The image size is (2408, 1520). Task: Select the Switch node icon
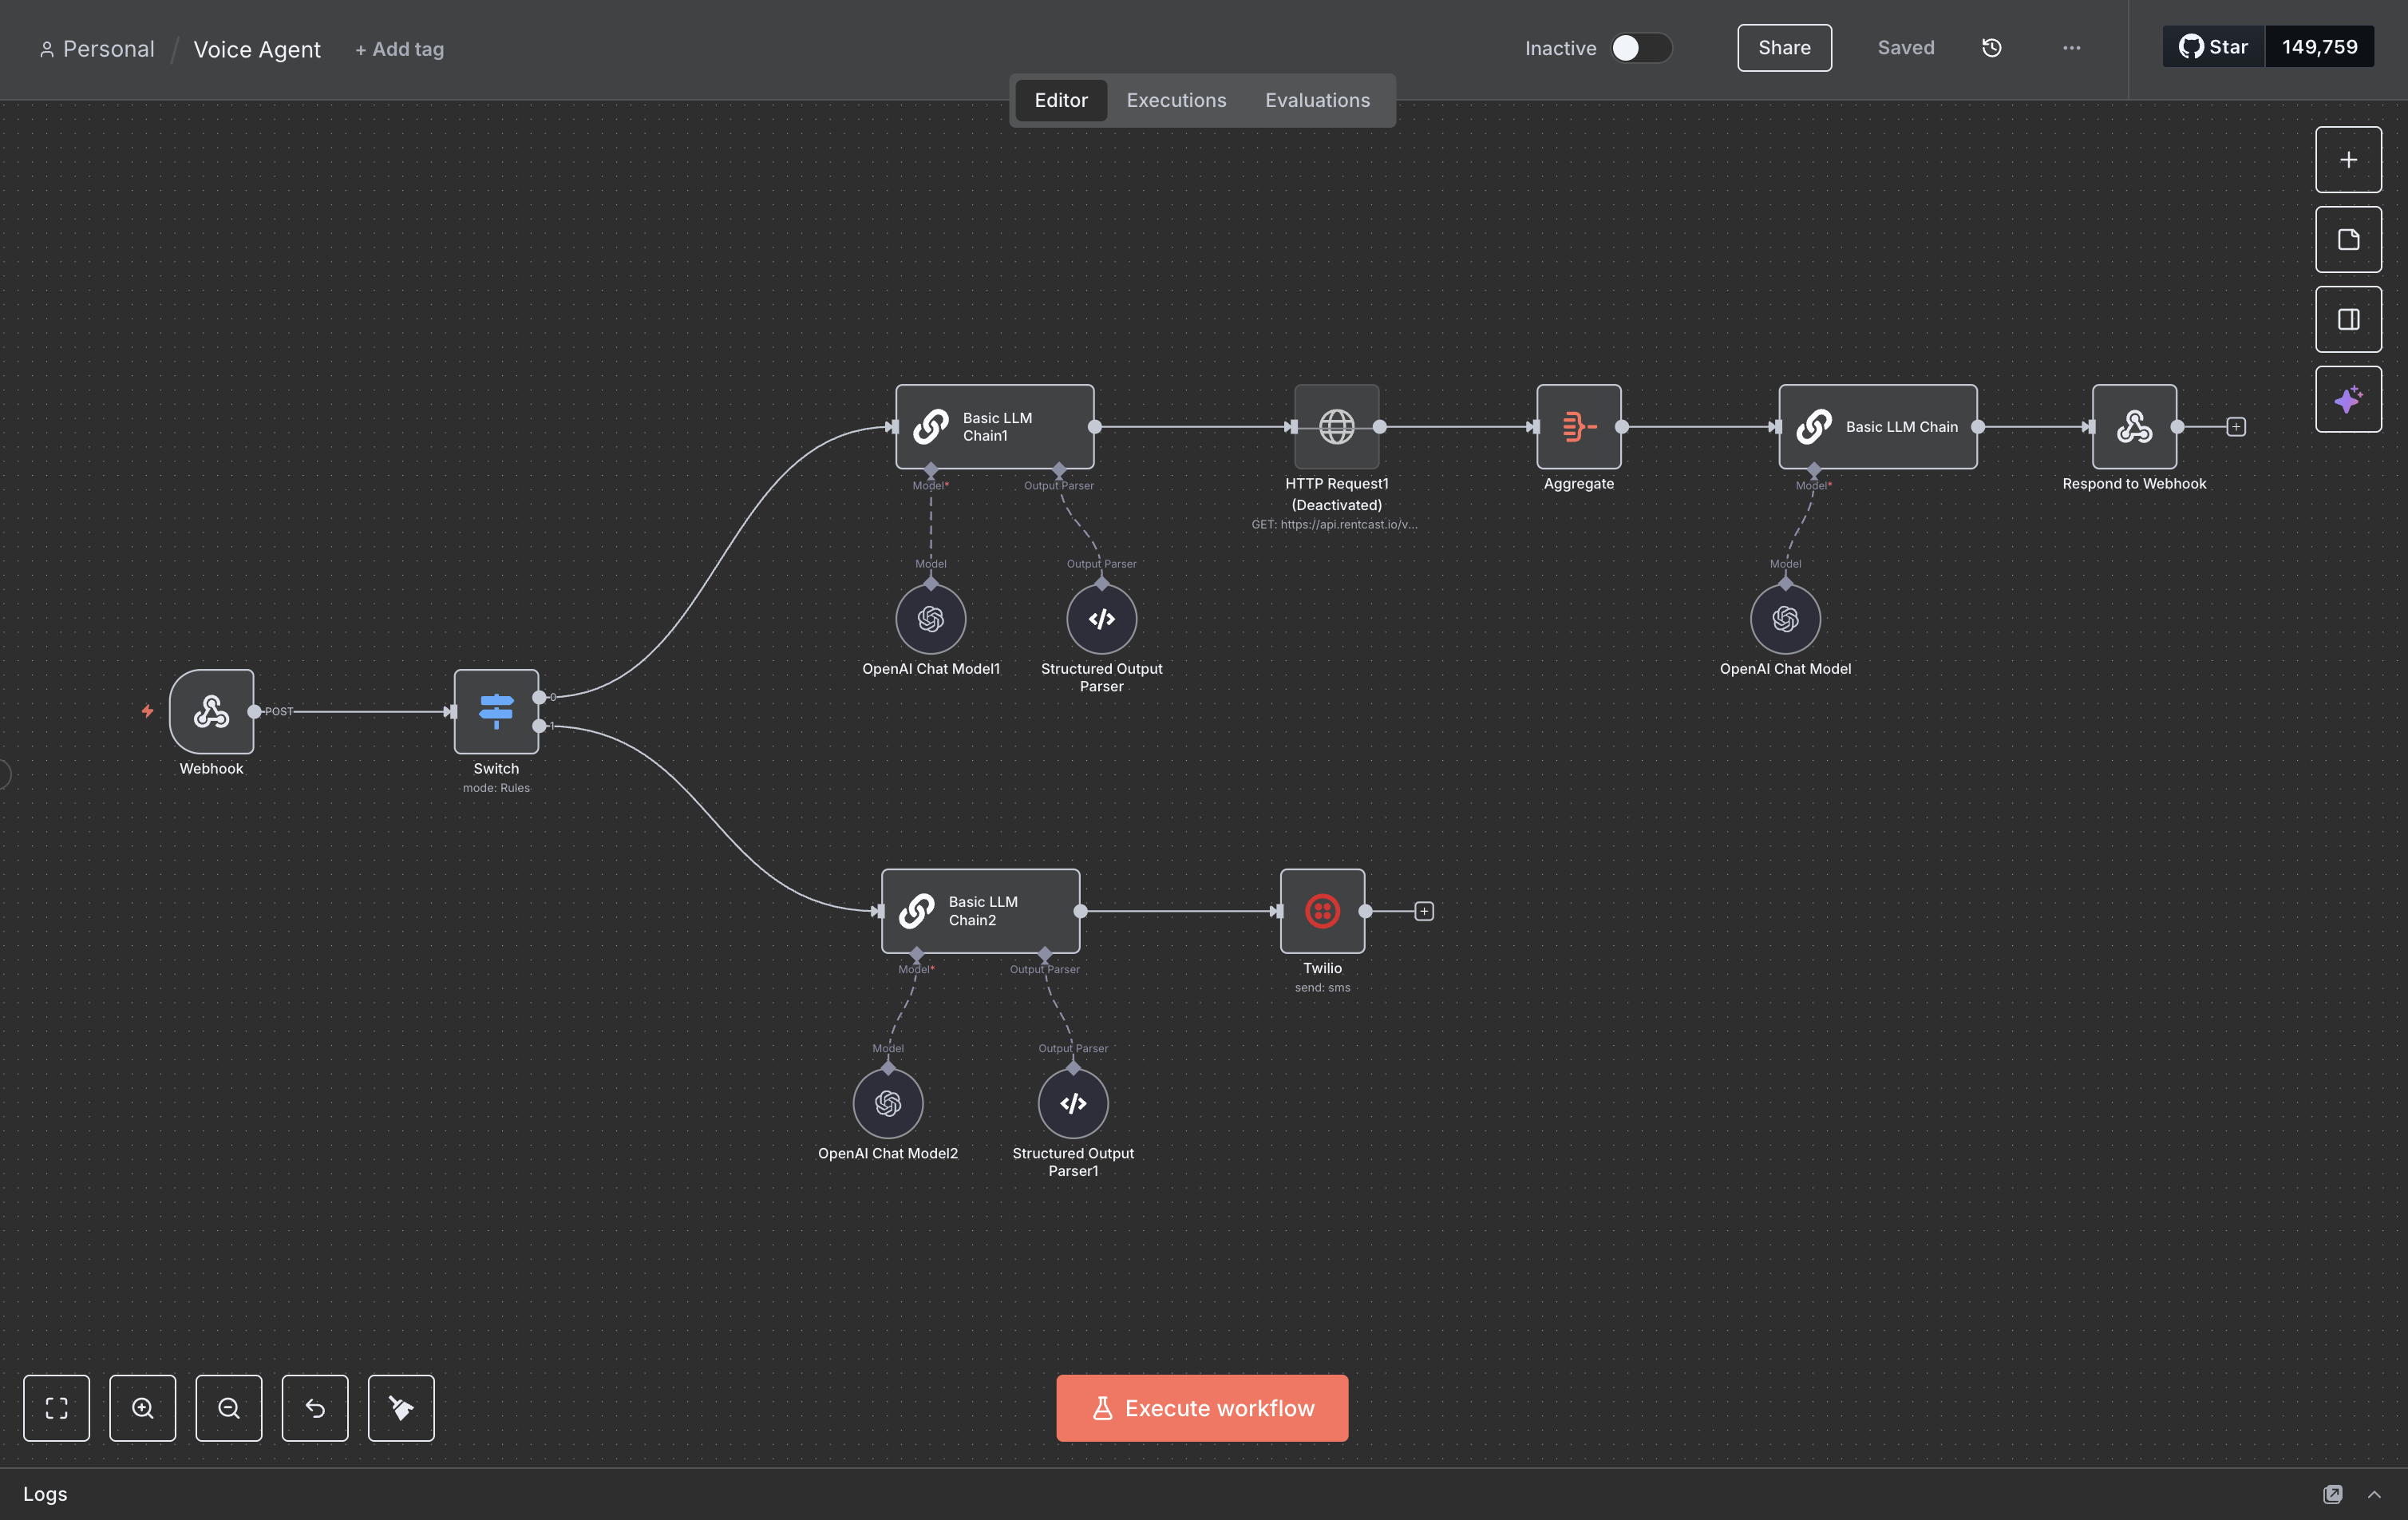(x=496, y=711)
